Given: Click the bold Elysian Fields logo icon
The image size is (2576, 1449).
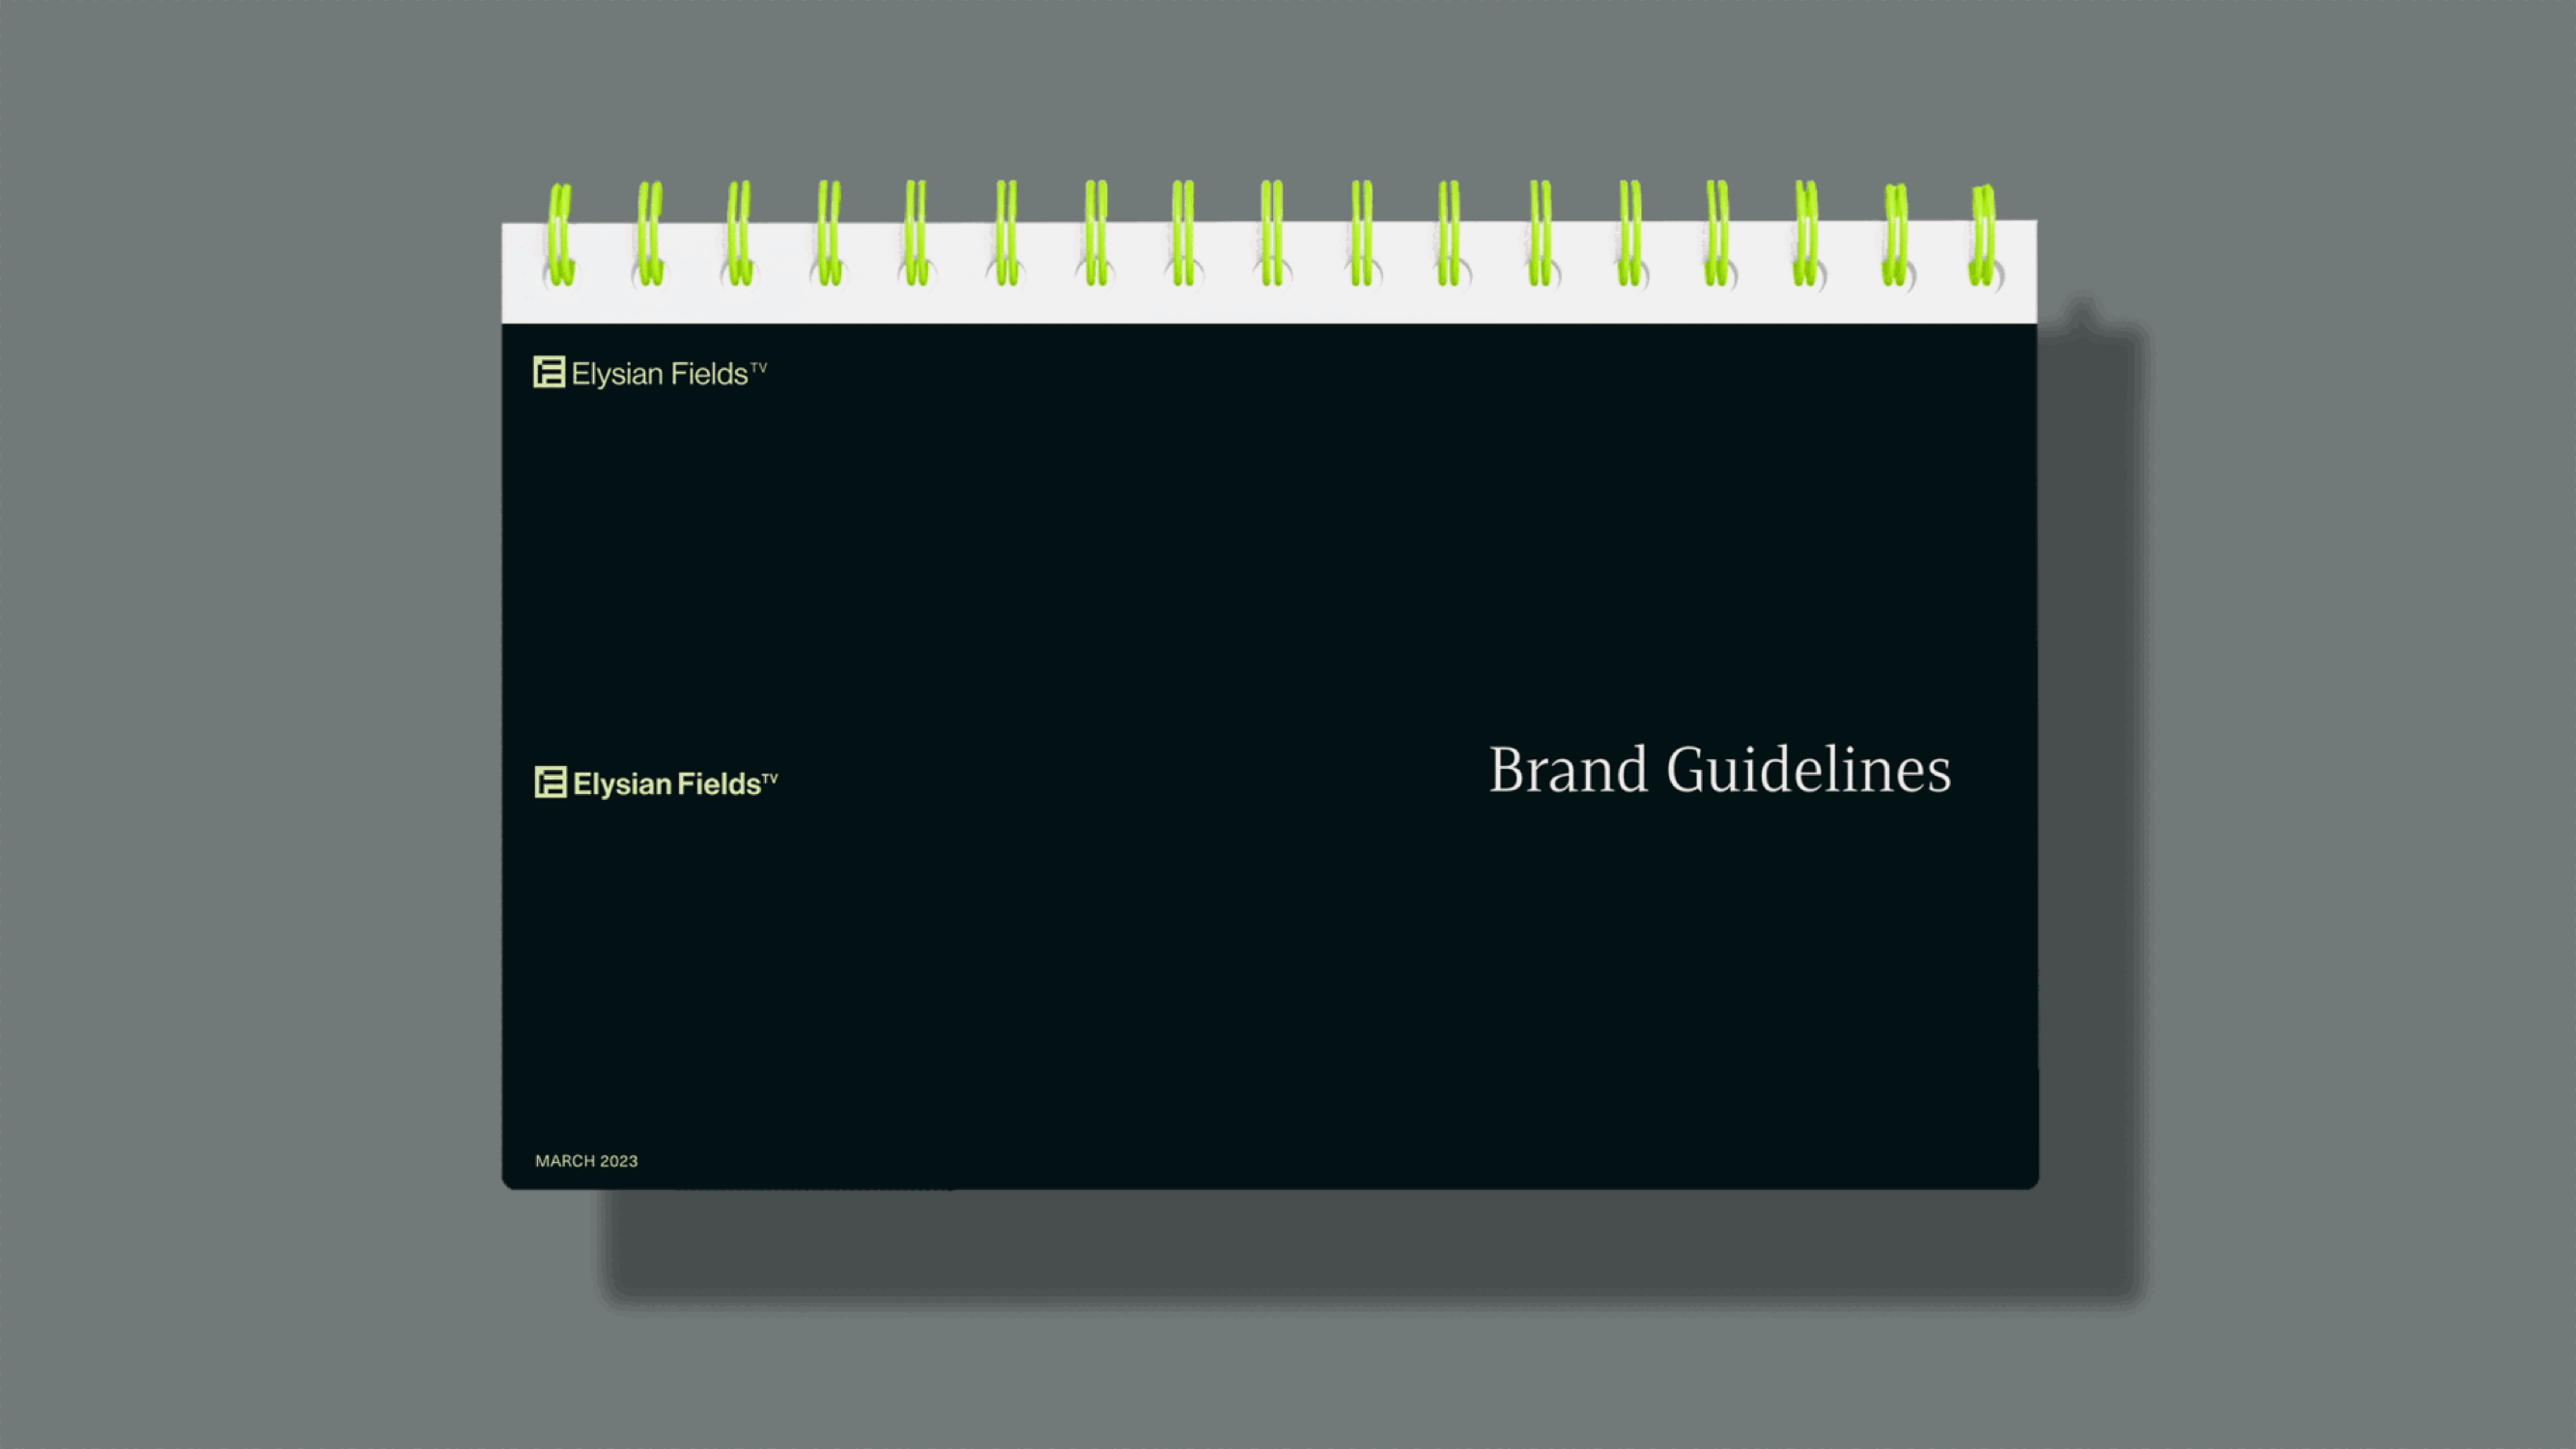Looking at the screenshot, I should click(x=550, y=782).
